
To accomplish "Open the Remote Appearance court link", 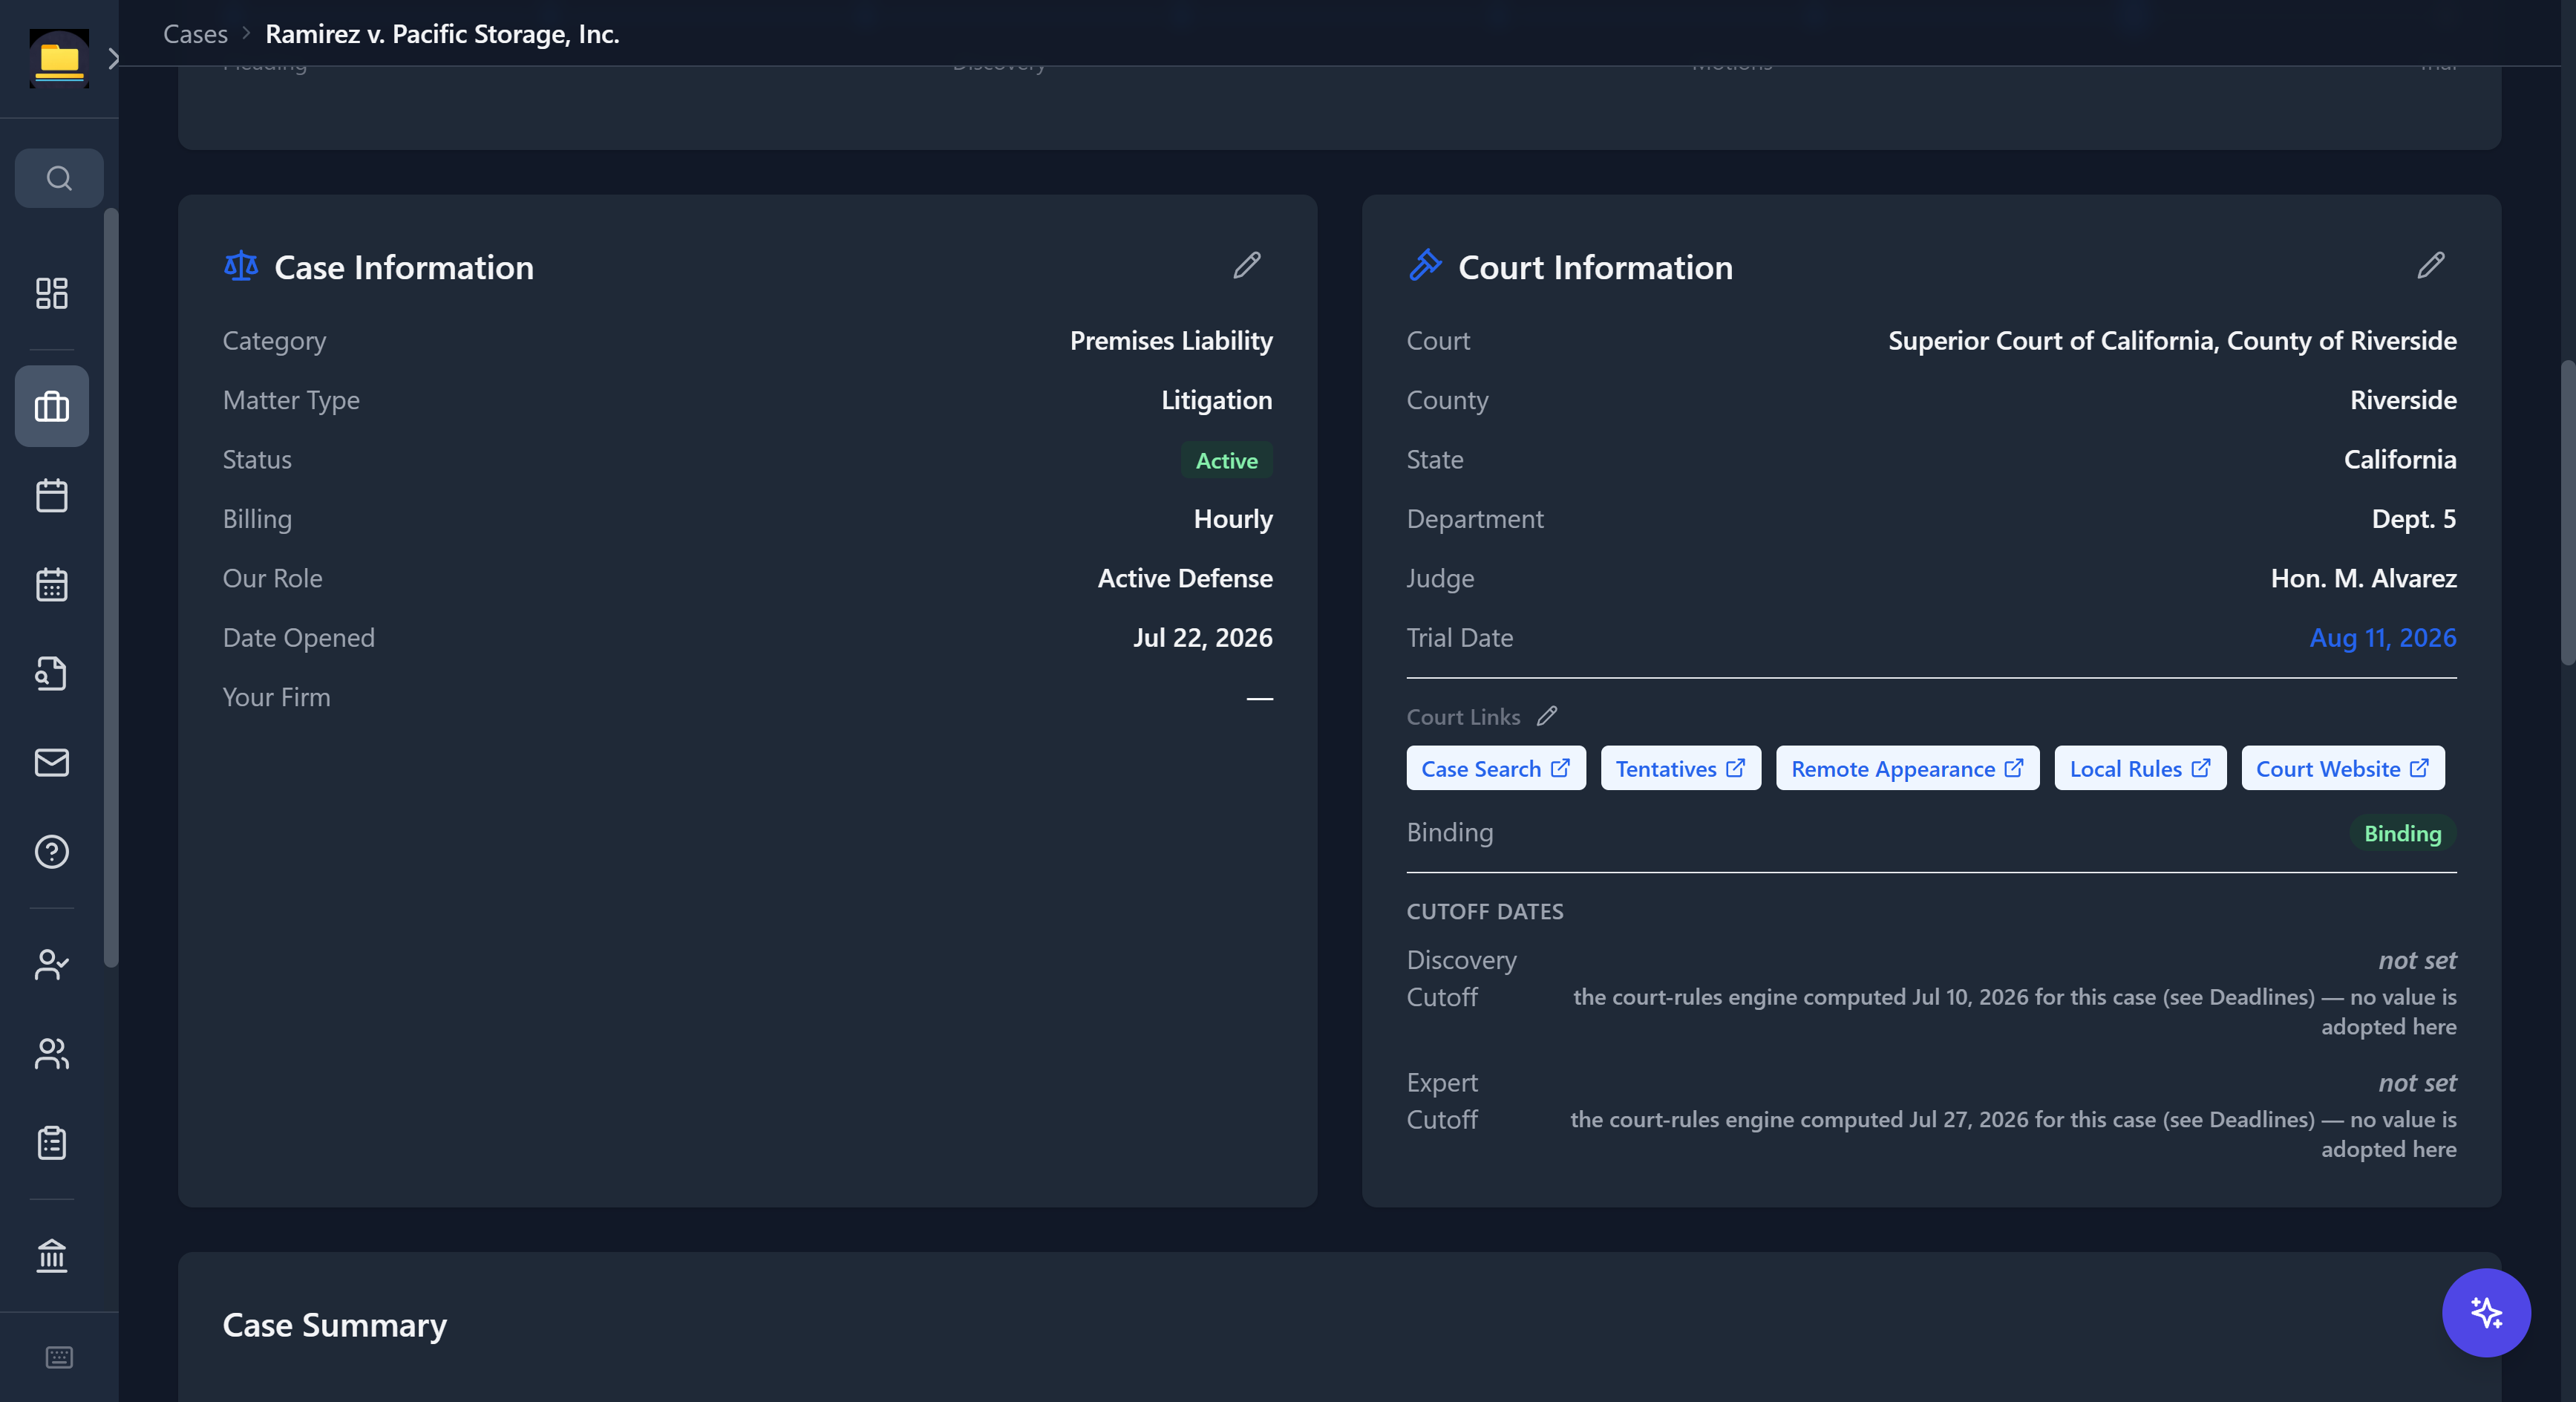I will click(1908, 768).
